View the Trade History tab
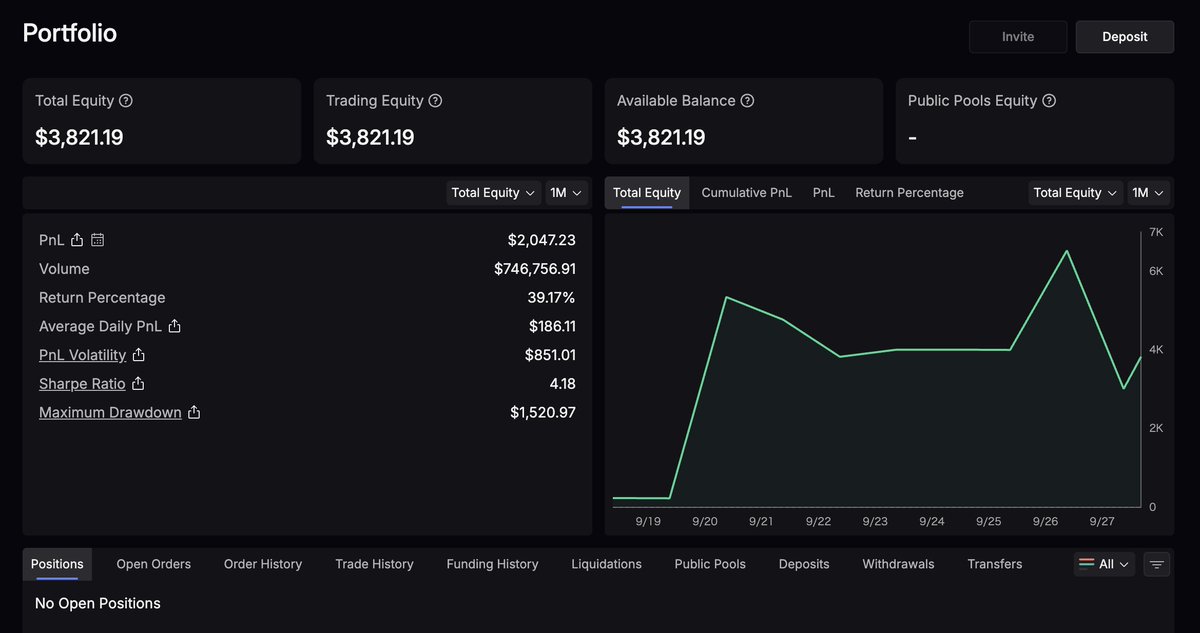The image size is (1200, 633). [x=374, y=564]
